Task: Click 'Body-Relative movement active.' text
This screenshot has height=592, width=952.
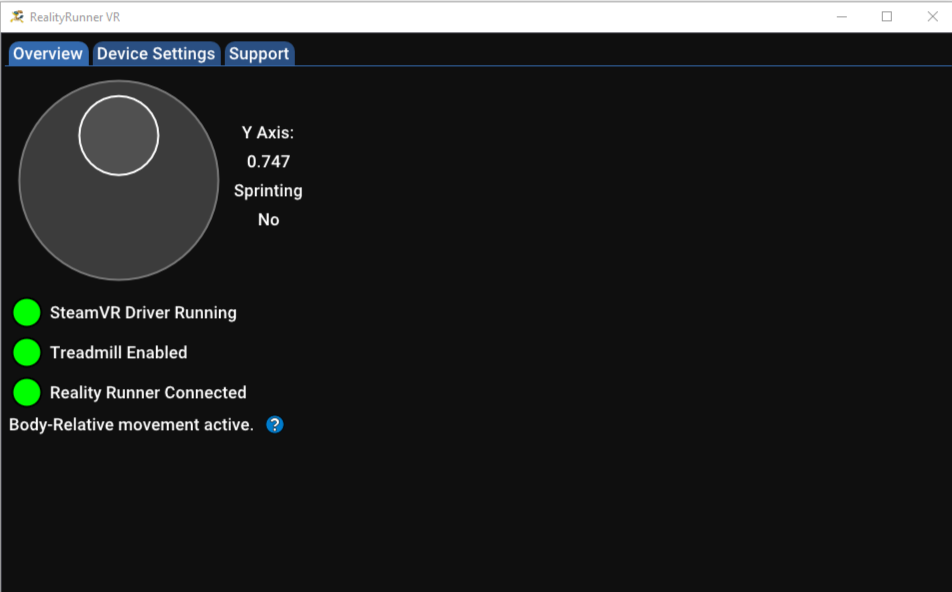Action: tap(131, 424)
